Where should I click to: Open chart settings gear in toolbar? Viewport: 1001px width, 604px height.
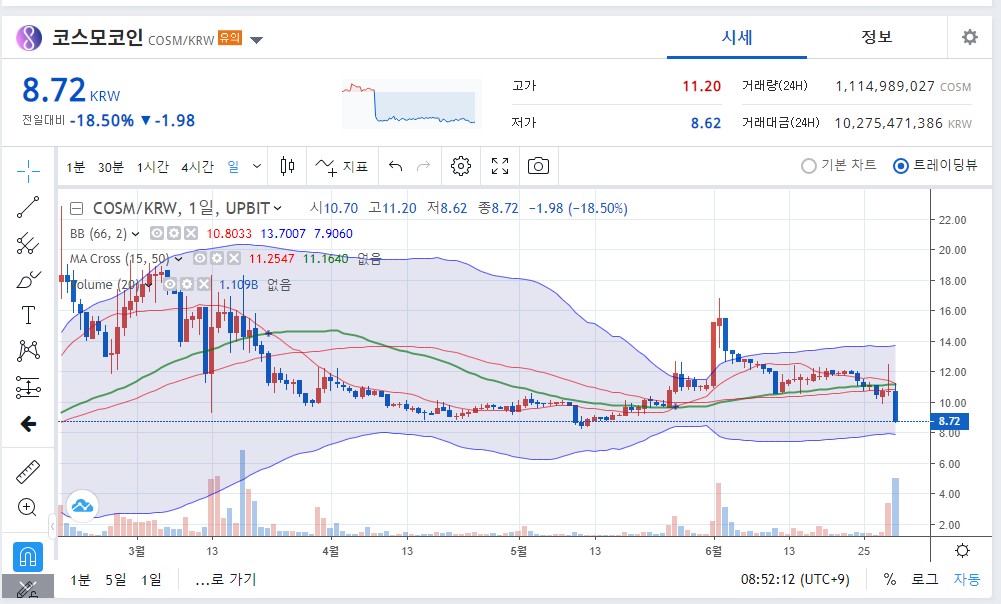(461, 167)
